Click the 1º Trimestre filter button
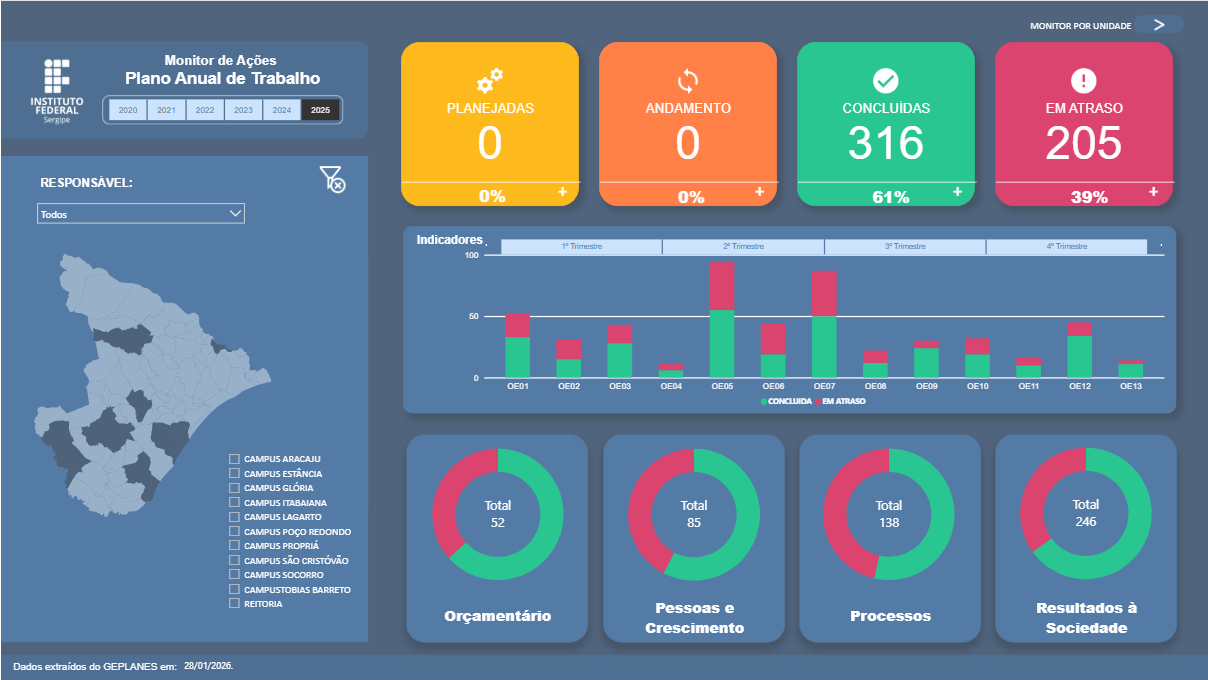Viewport: 1208px width, 680px height. tap(581, 247)
